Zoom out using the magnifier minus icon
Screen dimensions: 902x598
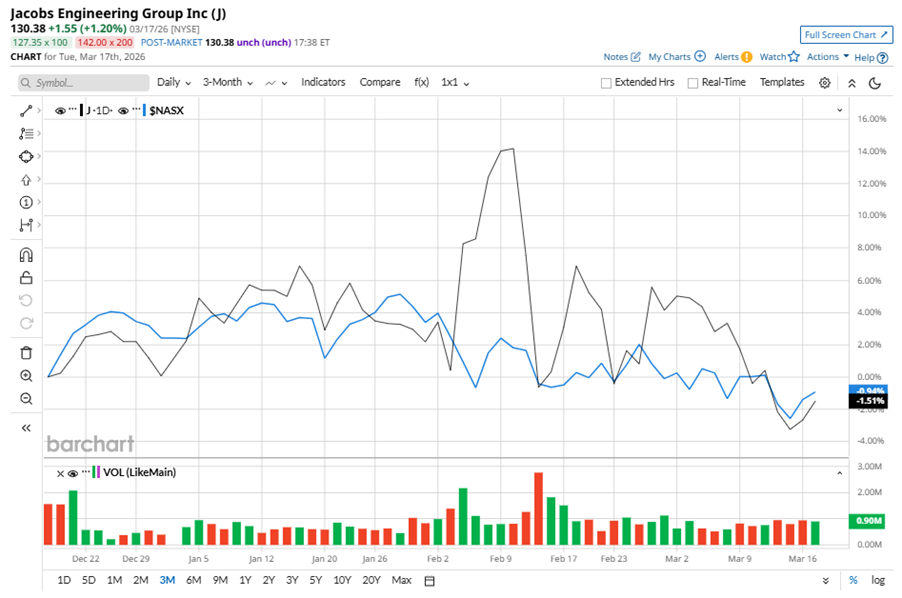27,399
